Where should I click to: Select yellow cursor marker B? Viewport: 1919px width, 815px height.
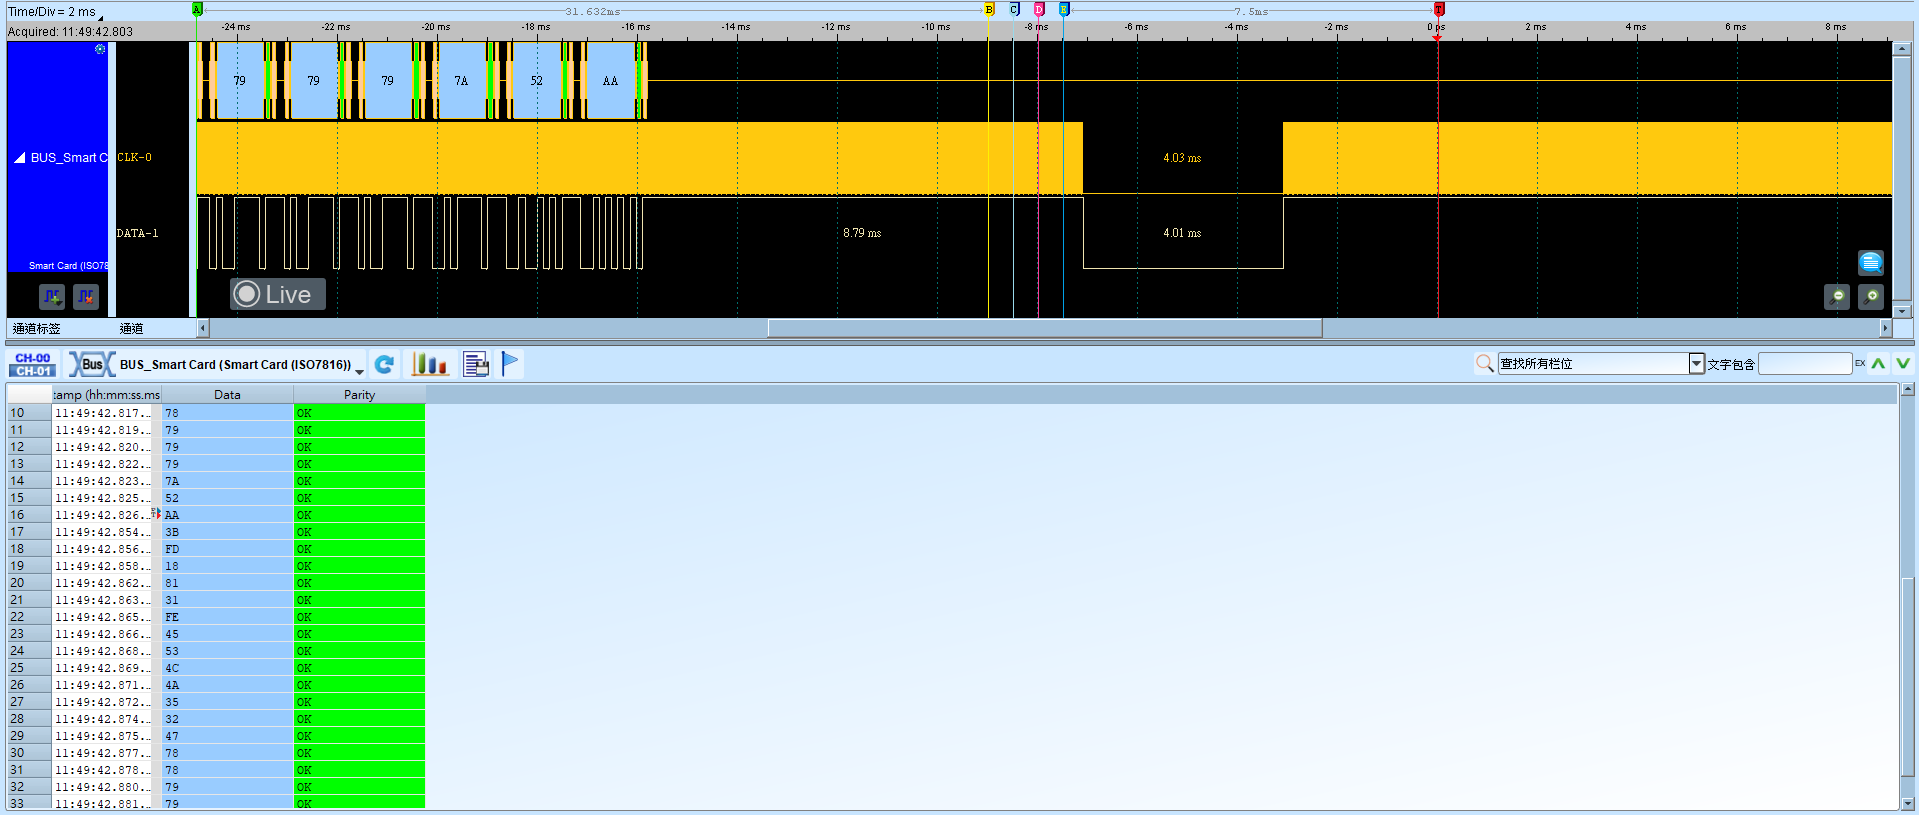click(989, 9)
